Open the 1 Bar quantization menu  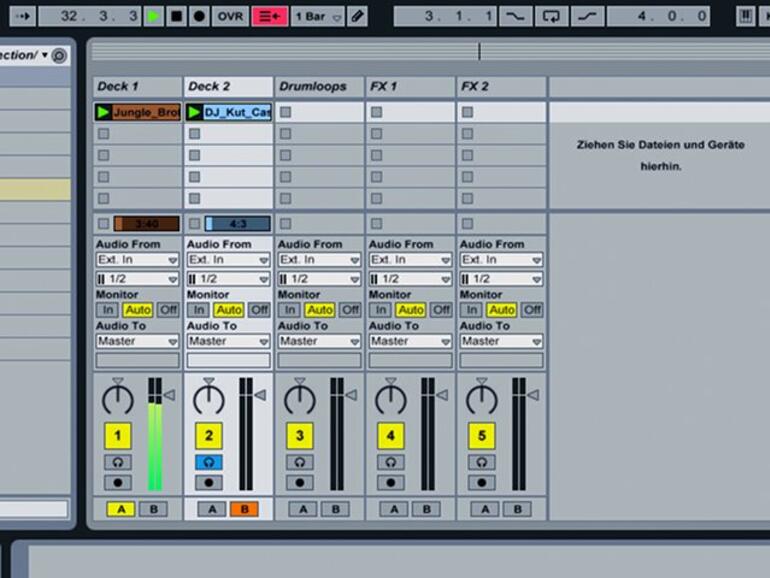[318, 16]
